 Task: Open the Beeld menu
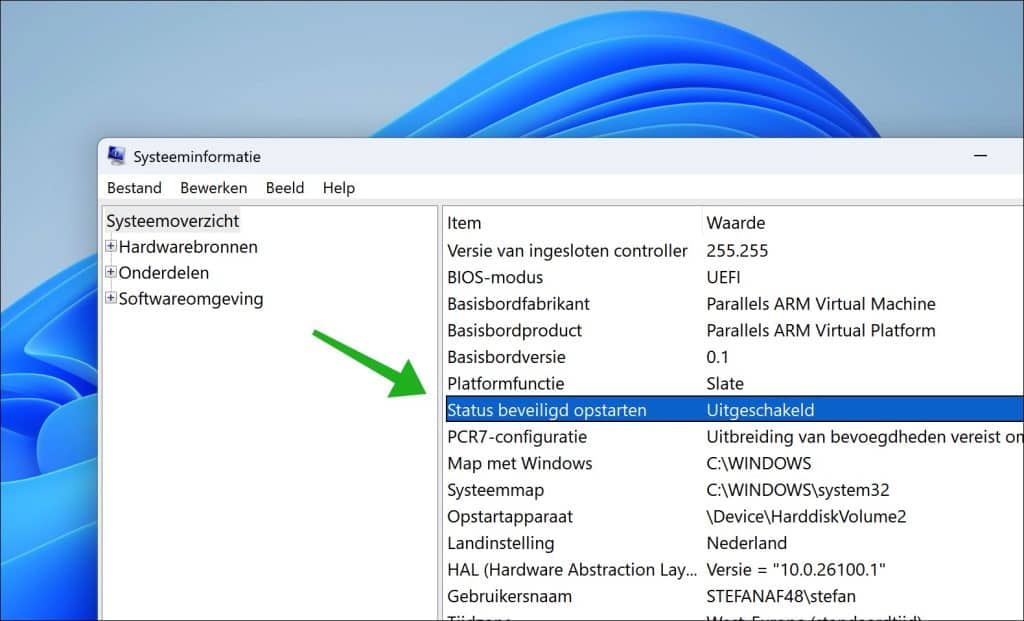(285, 188)
